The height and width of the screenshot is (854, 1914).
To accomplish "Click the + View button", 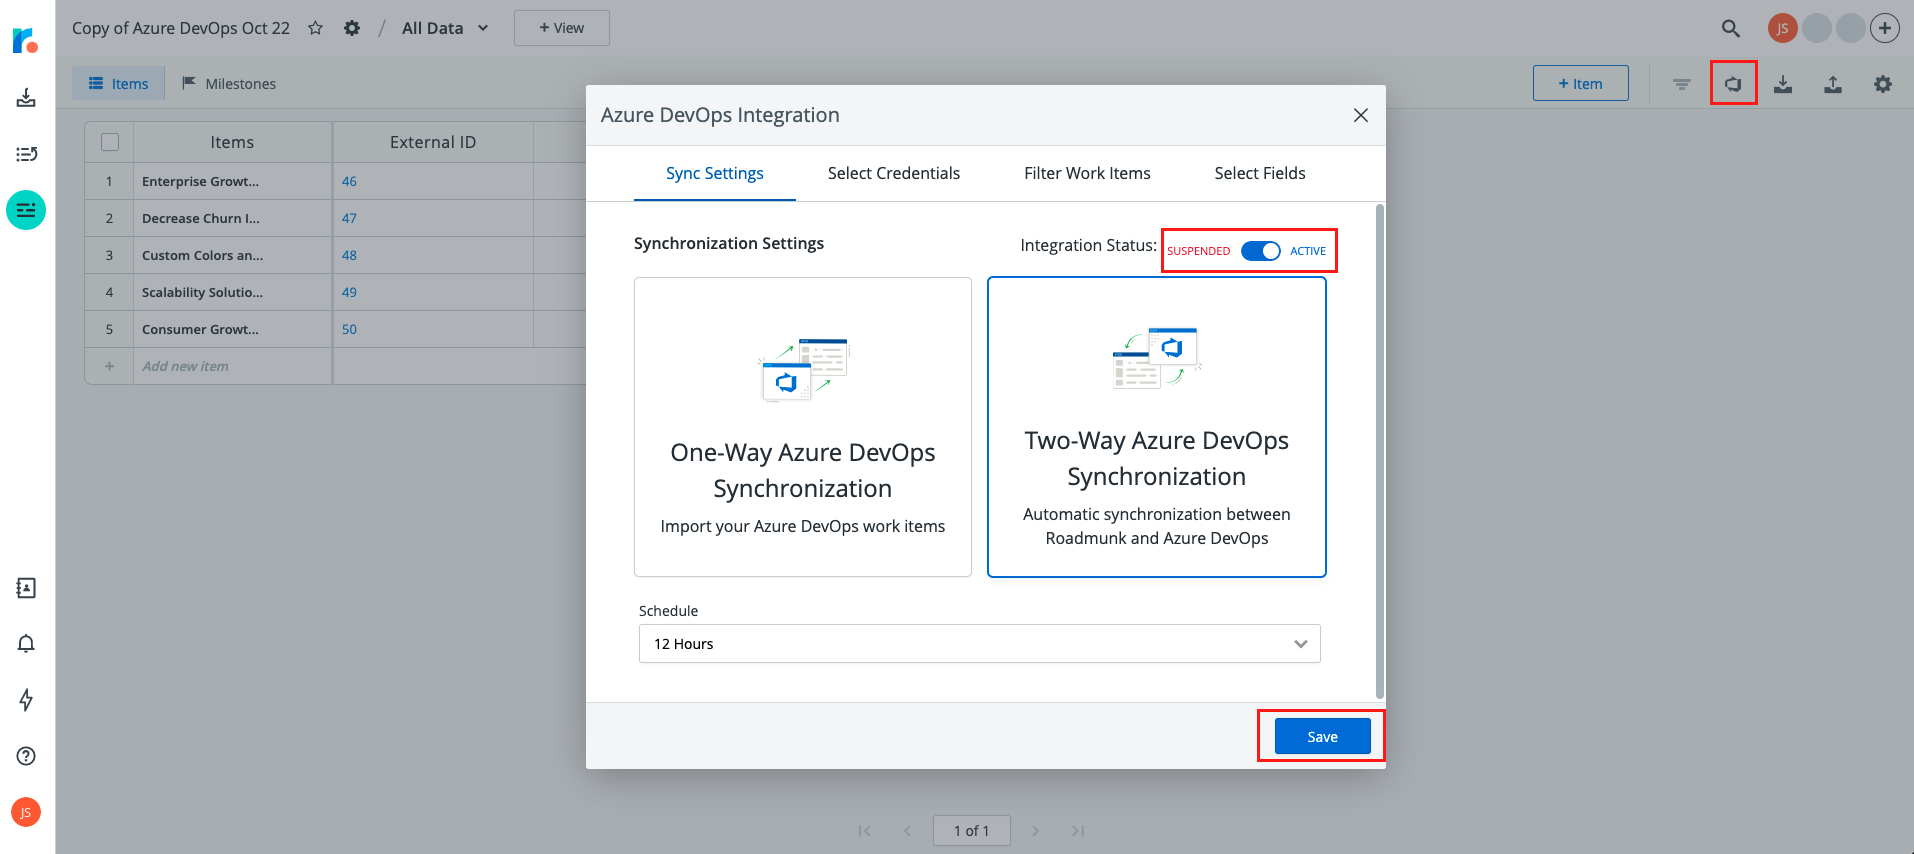I will click(562, 28).
